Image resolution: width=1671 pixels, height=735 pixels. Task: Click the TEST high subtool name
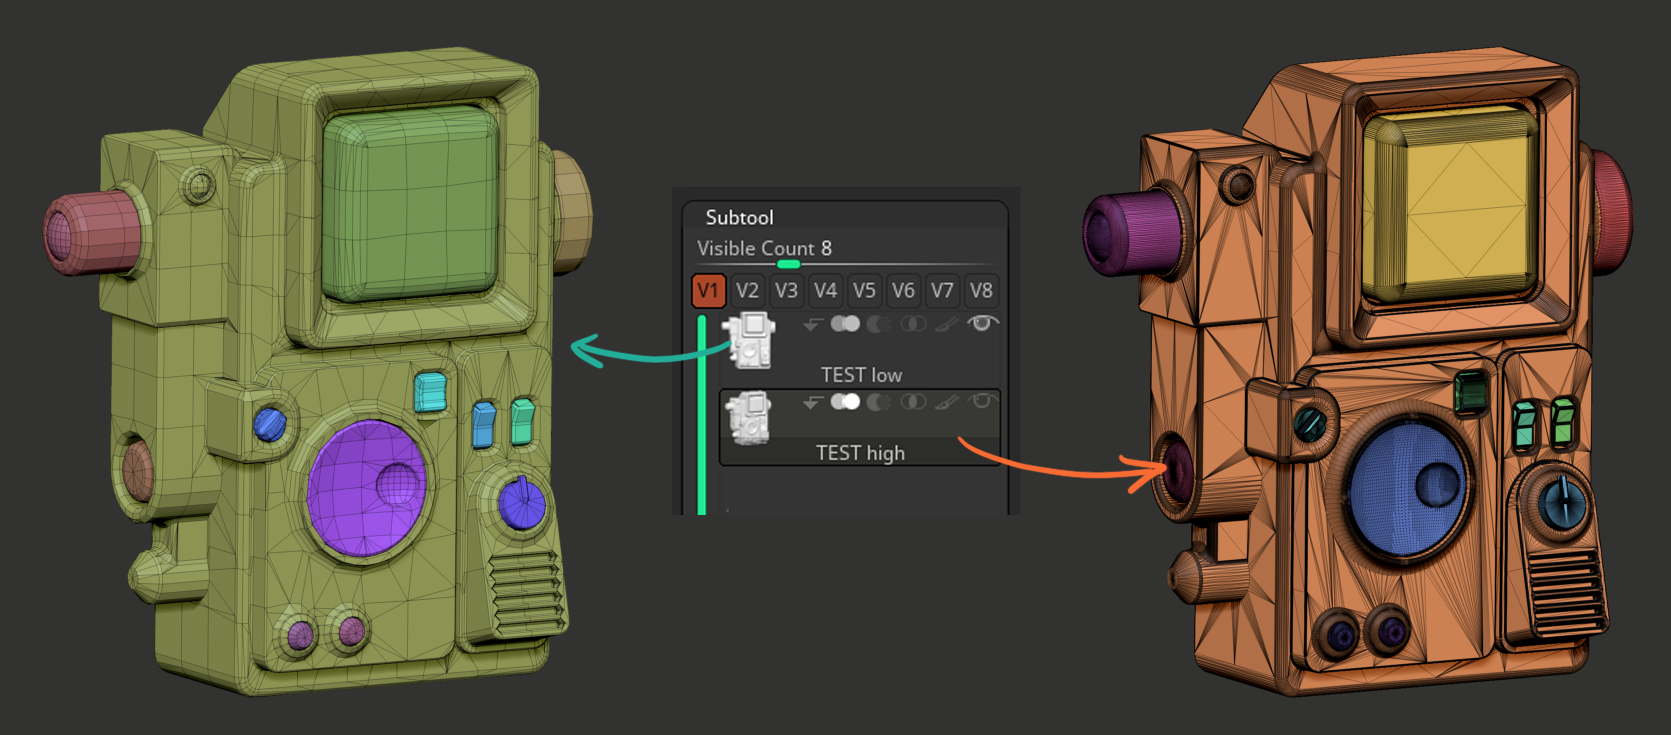coord(860,453)
